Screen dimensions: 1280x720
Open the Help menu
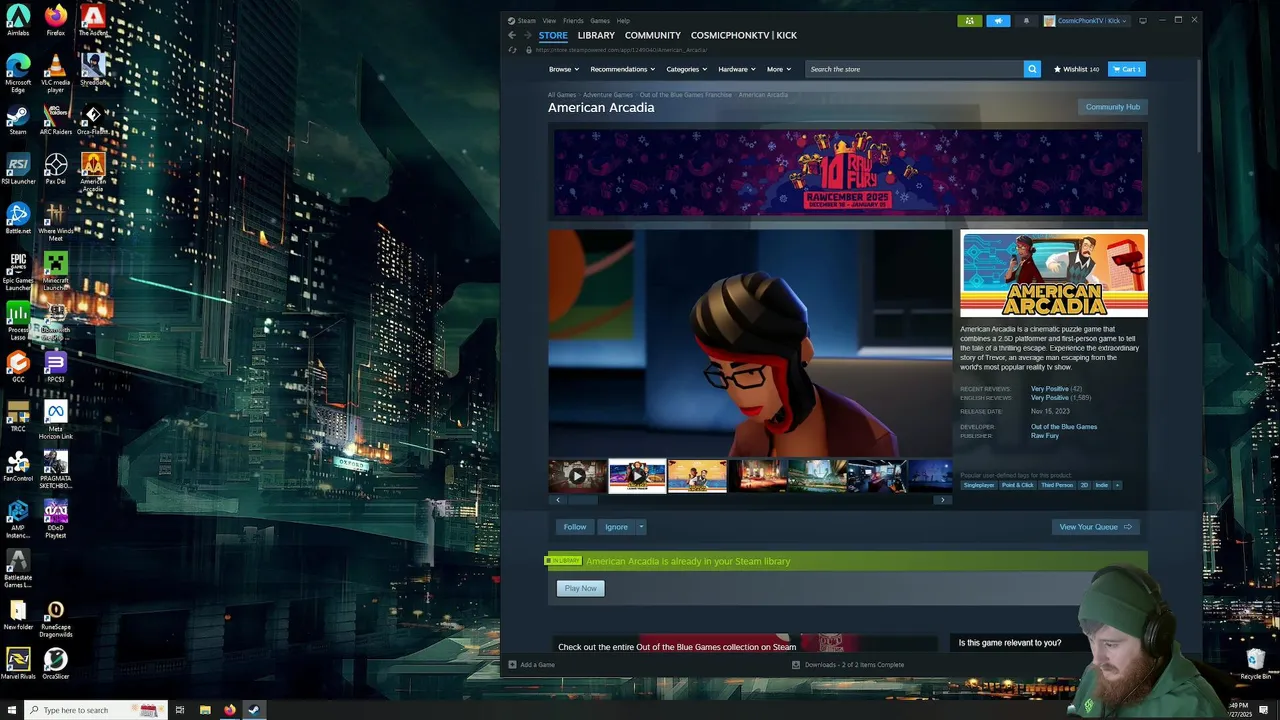click(623, 20)
